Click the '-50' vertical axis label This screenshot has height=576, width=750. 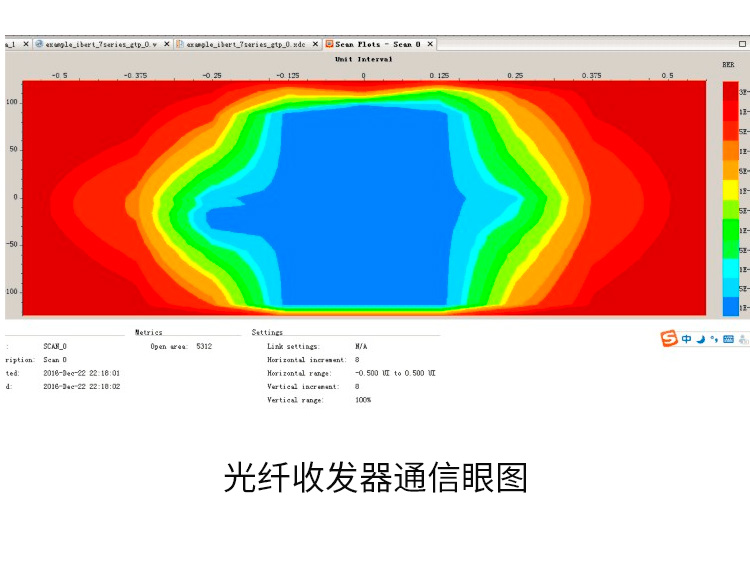click(x=12, y=244)
